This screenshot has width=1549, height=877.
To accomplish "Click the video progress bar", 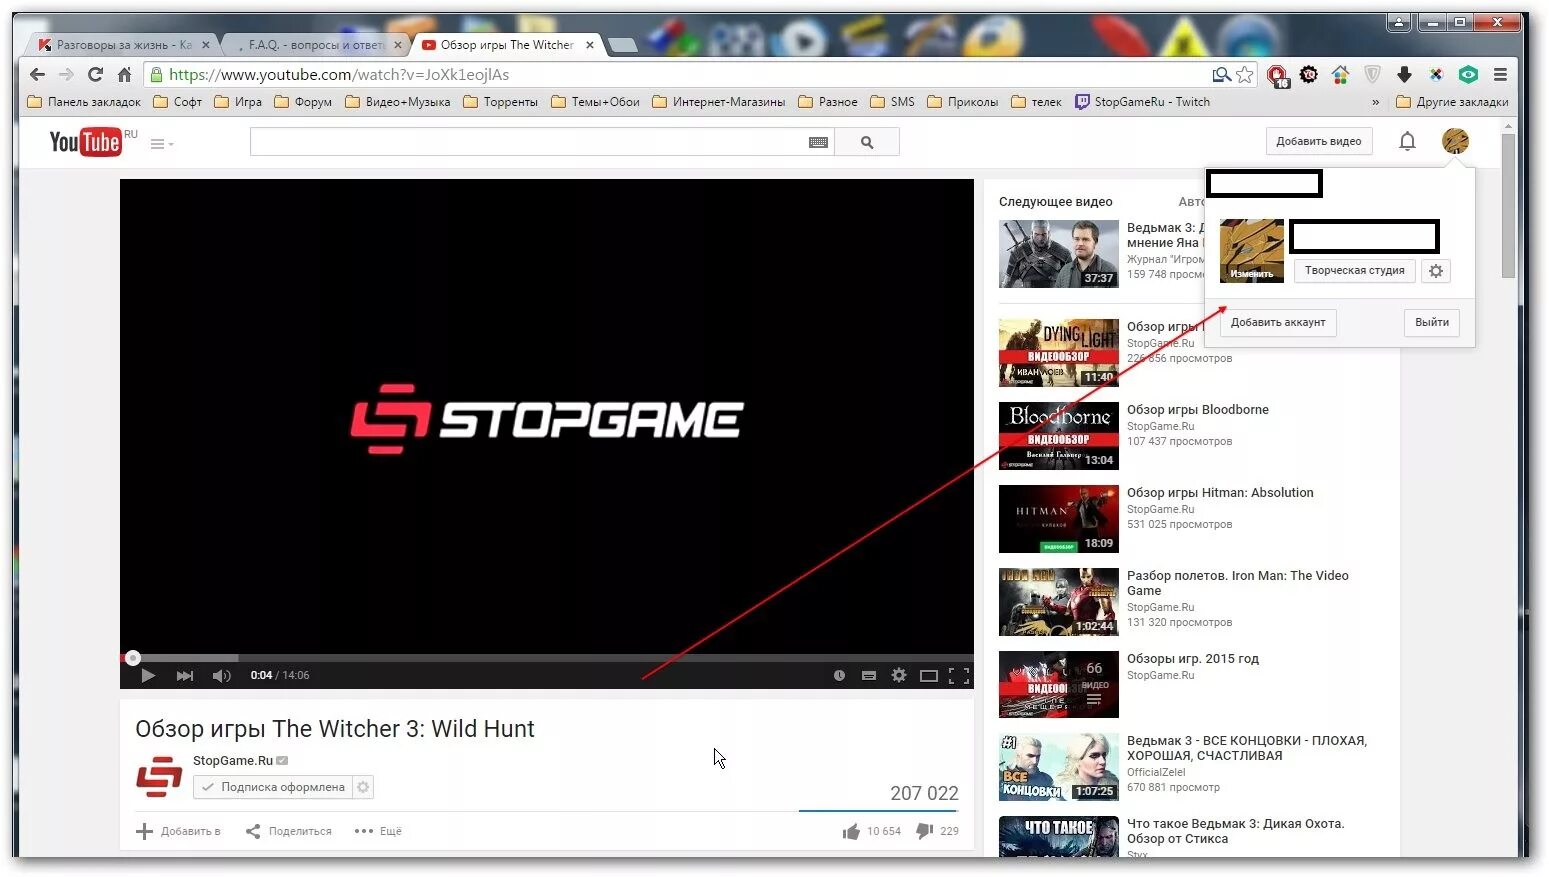I will coord(547,658).
